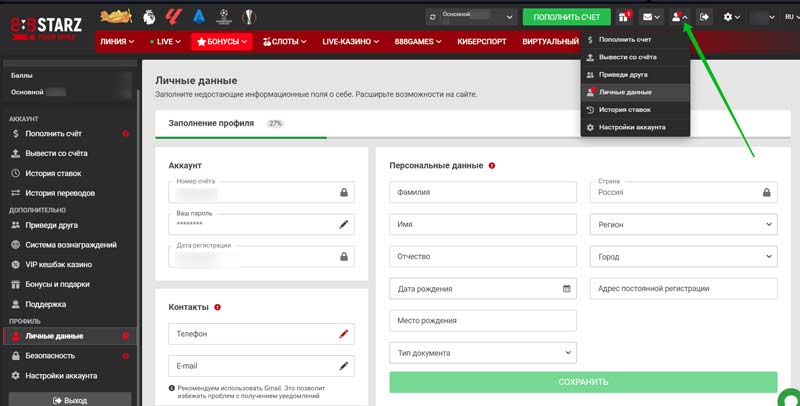
Task: Open the gold airplane game icon
Action: (x=116, y=17)
